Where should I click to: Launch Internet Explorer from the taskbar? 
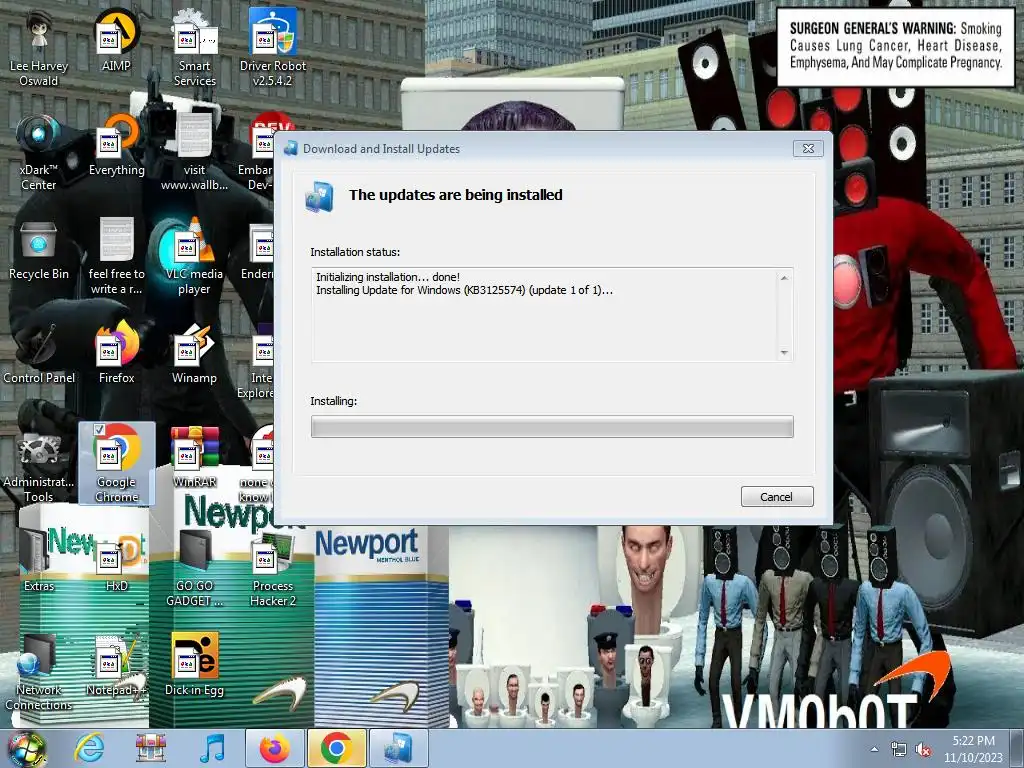89,748
